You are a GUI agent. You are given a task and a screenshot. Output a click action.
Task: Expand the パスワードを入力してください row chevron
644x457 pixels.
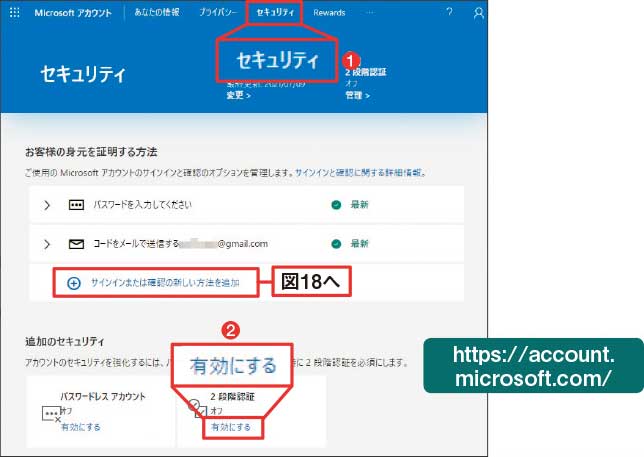click(x=47, y=205)
